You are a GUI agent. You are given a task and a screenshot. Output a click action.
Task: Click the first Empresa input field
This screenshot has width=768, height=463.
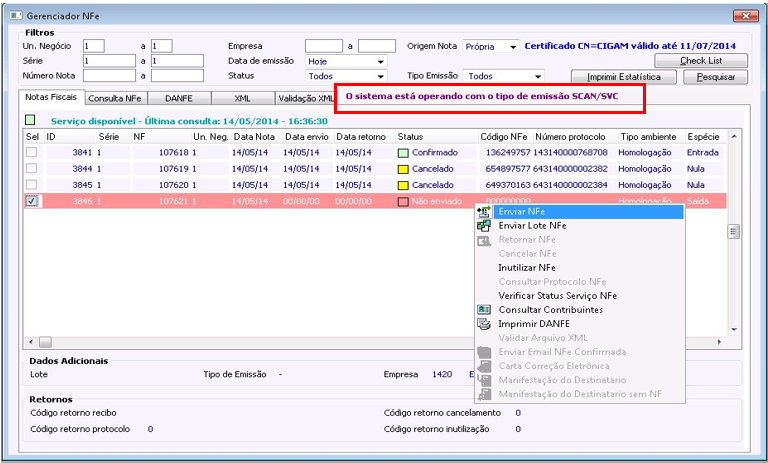pyautogui.click(x=324, y=46)
